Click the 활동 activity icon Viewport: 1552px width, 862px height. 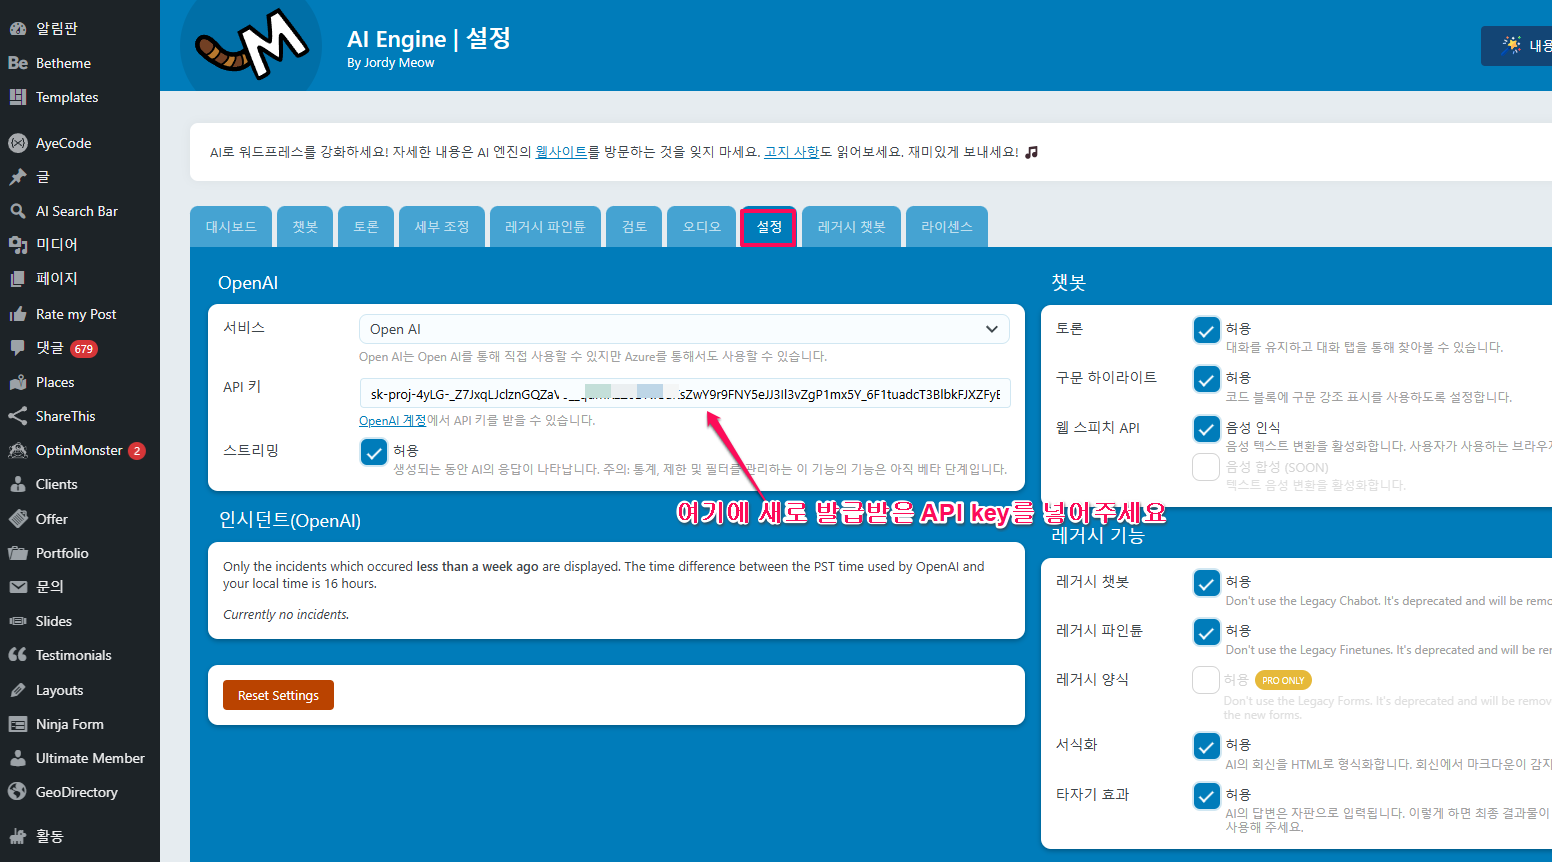click(x=18, y=836)
